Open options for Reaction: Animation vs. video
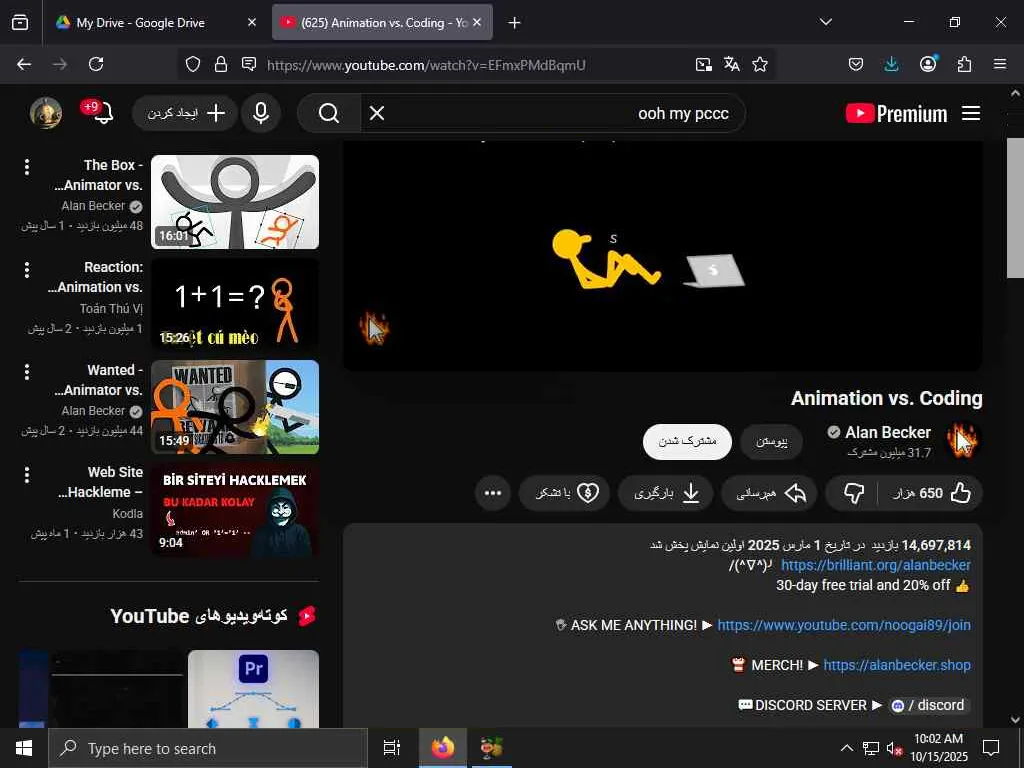The width and height of the screenshot is (1024, 768). click(27, 270)
